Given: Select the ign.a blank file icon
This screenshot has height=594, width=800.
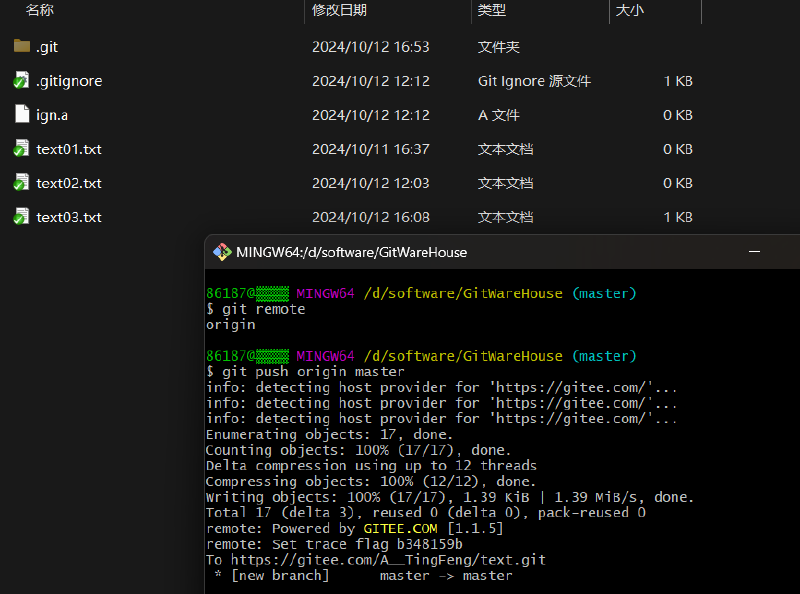Looking at the screenshot, I should pyautogui.click(x=22, y=114).
